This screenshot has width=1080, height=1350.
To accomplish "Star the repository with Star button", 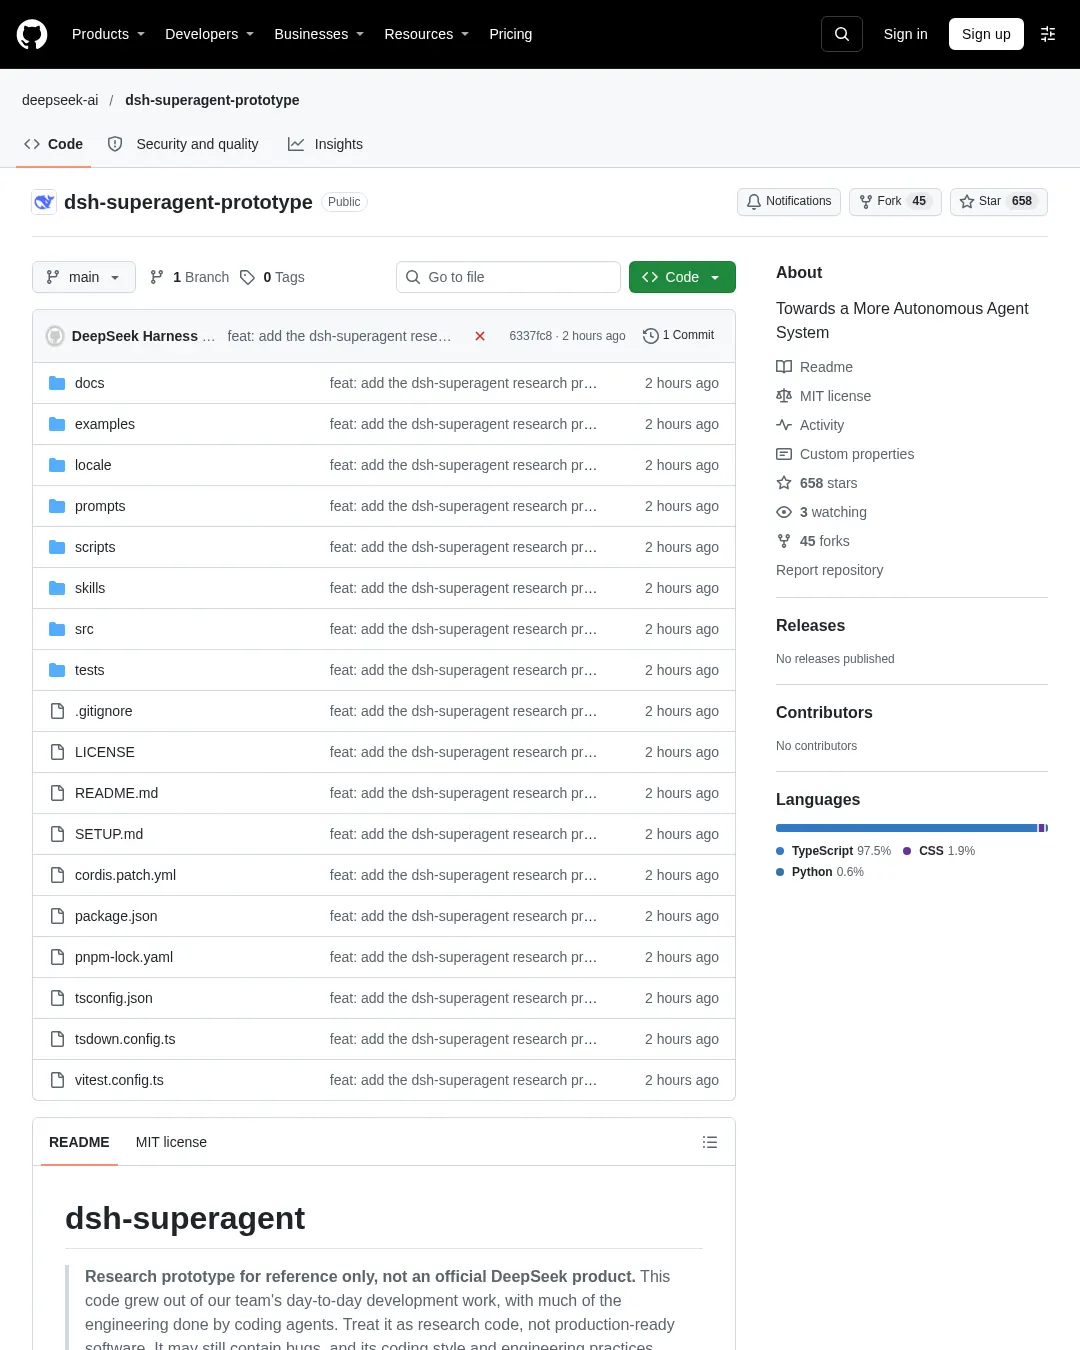I will click(998, 201).
